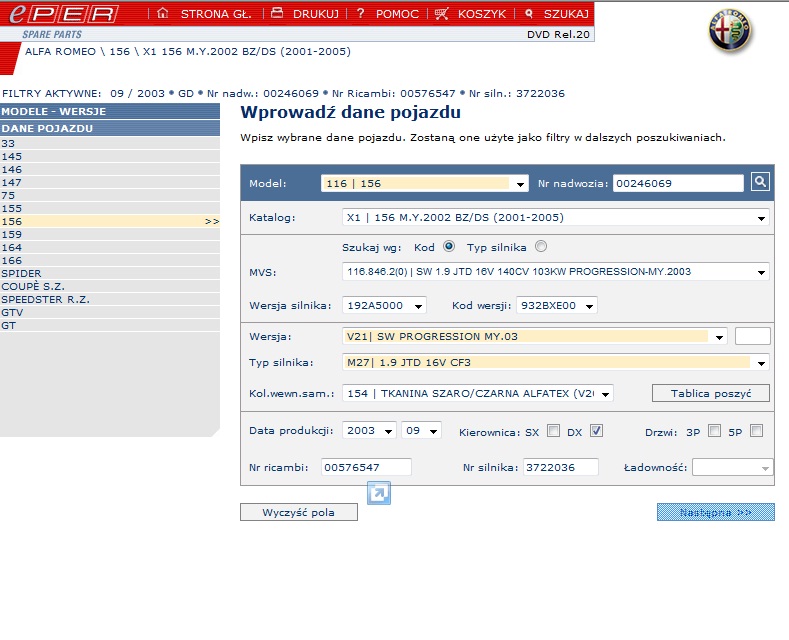Image resolution: width=789 pixels, height=640 pixels.
Task: Open the Katalog dropdown
Action: pyautogui.click(x=556, y=218)
